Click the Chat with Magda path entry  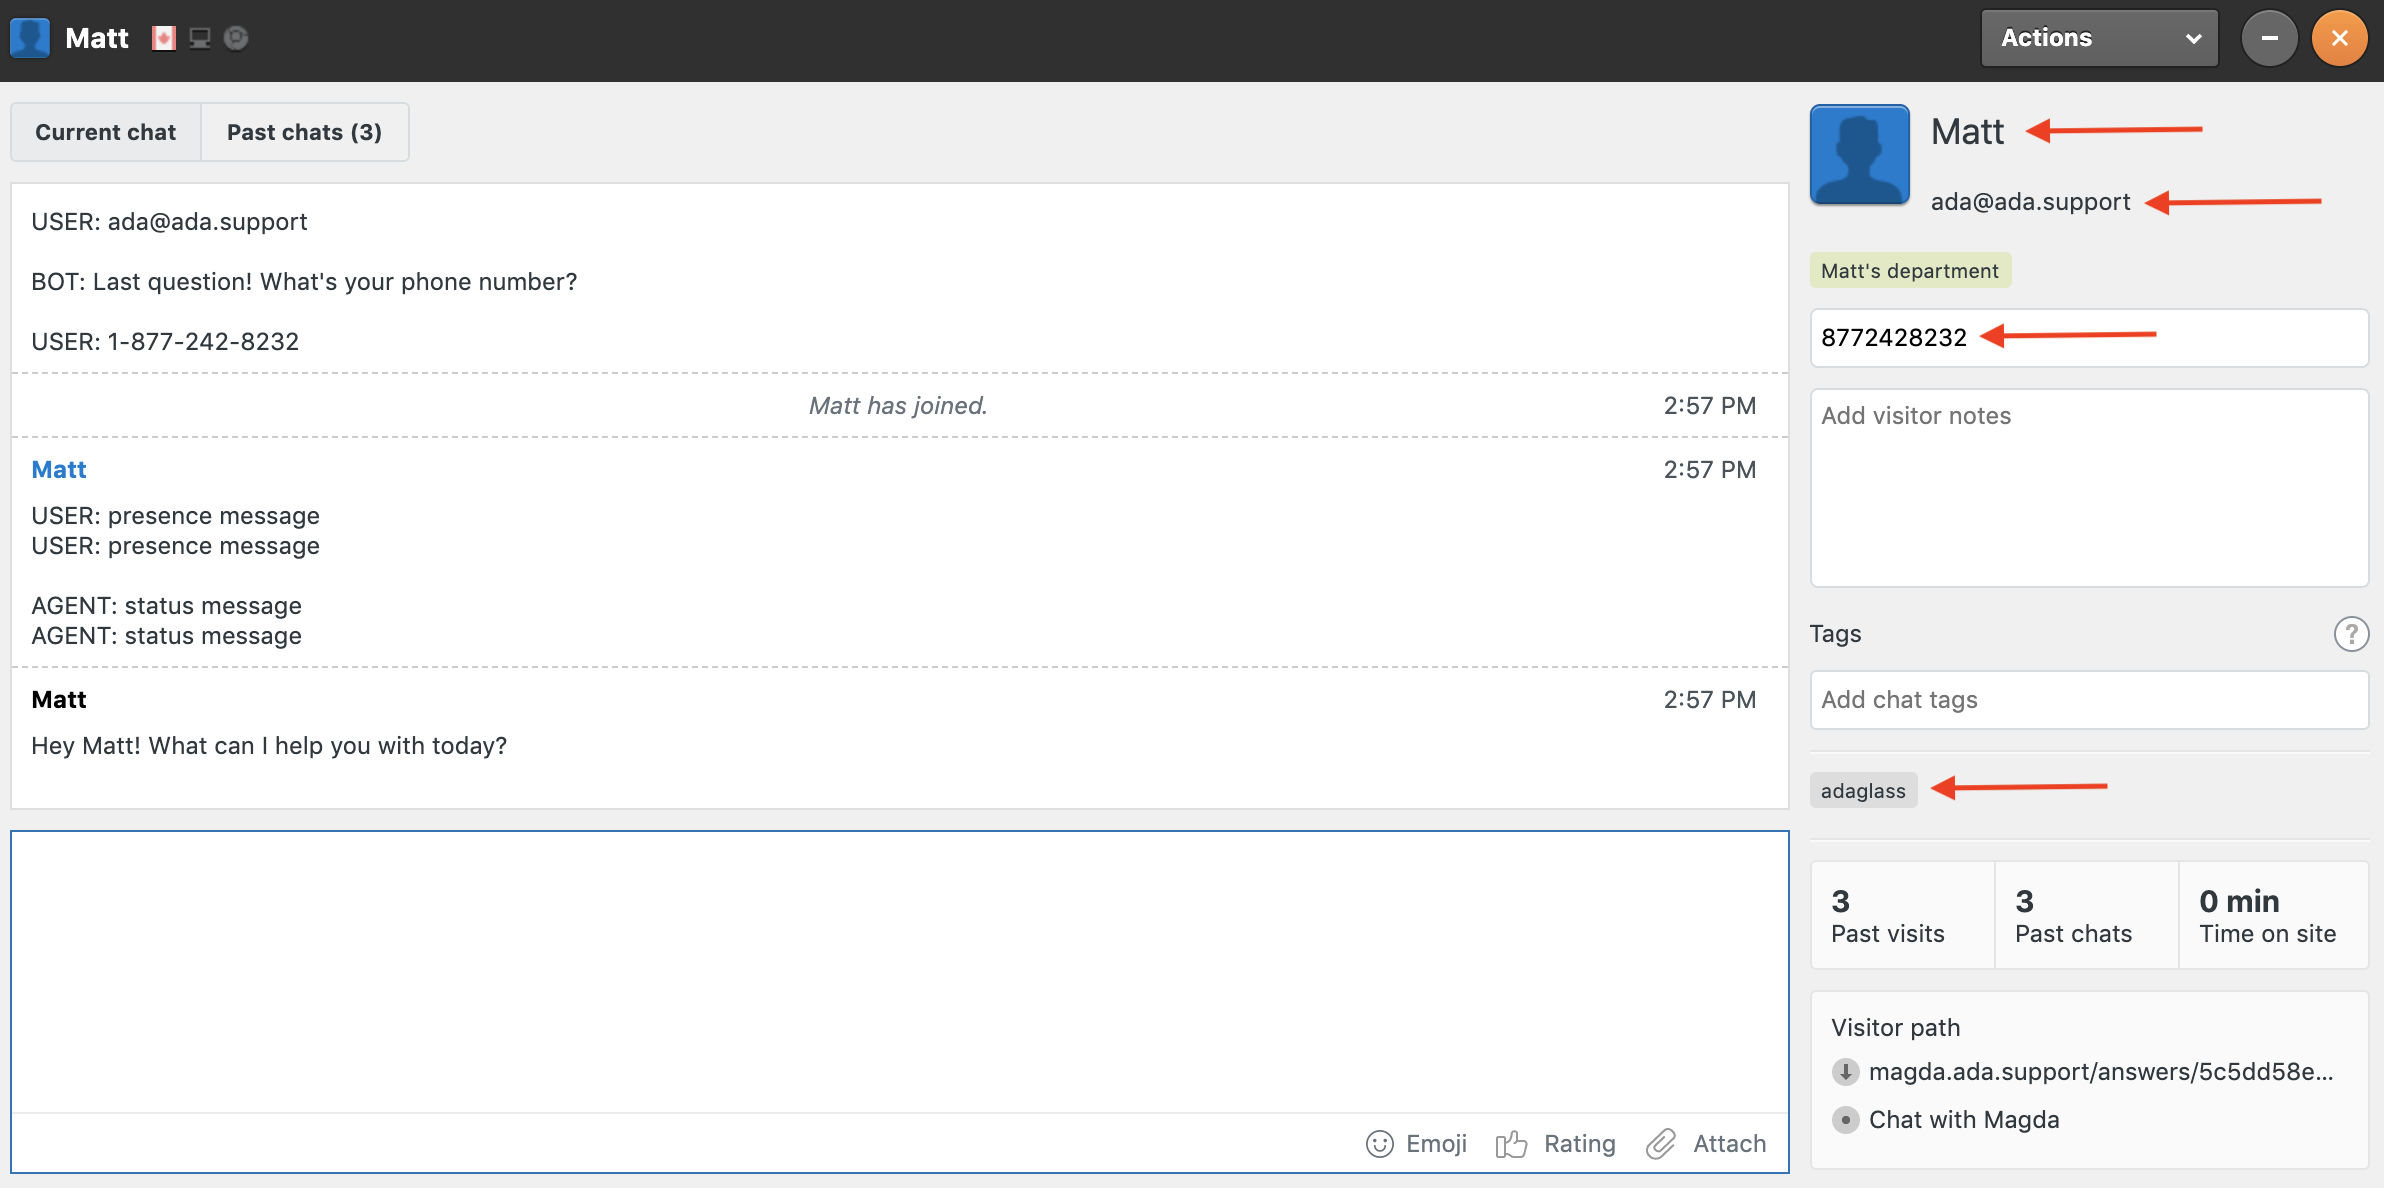(x=1963, y=1120)
